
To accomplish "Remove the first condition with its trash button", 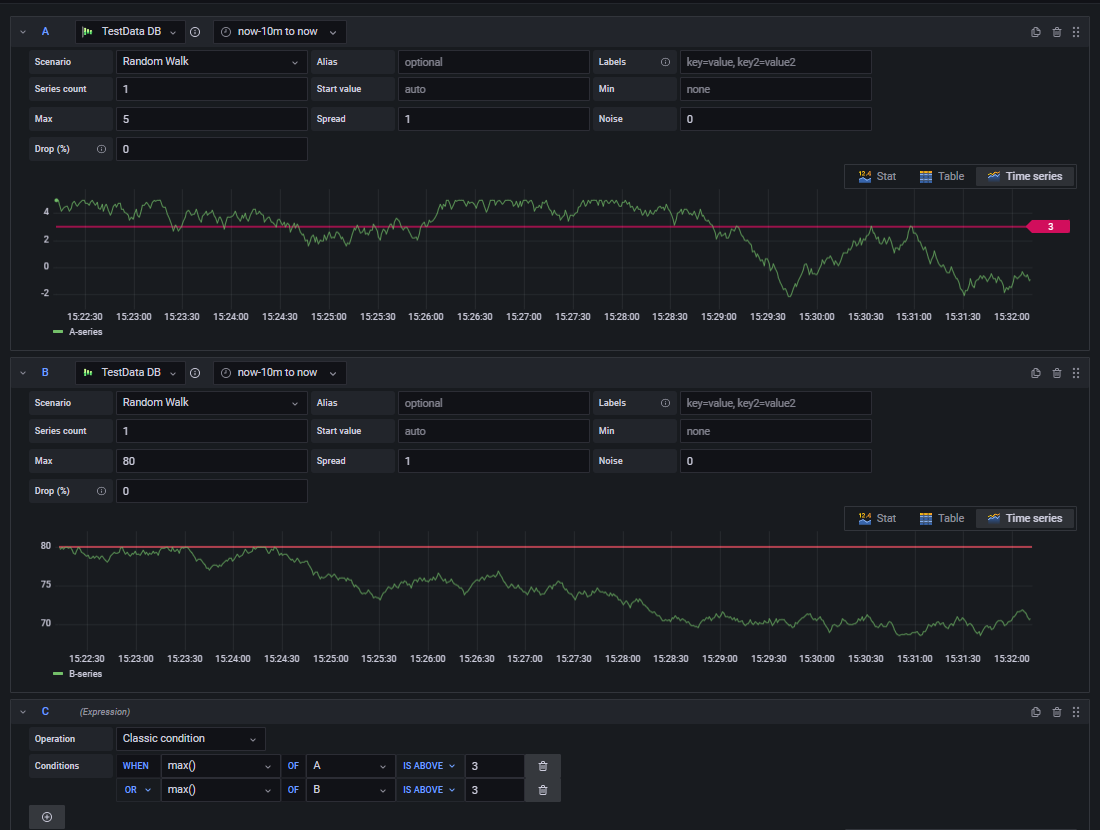I will [x=542, y=765].
